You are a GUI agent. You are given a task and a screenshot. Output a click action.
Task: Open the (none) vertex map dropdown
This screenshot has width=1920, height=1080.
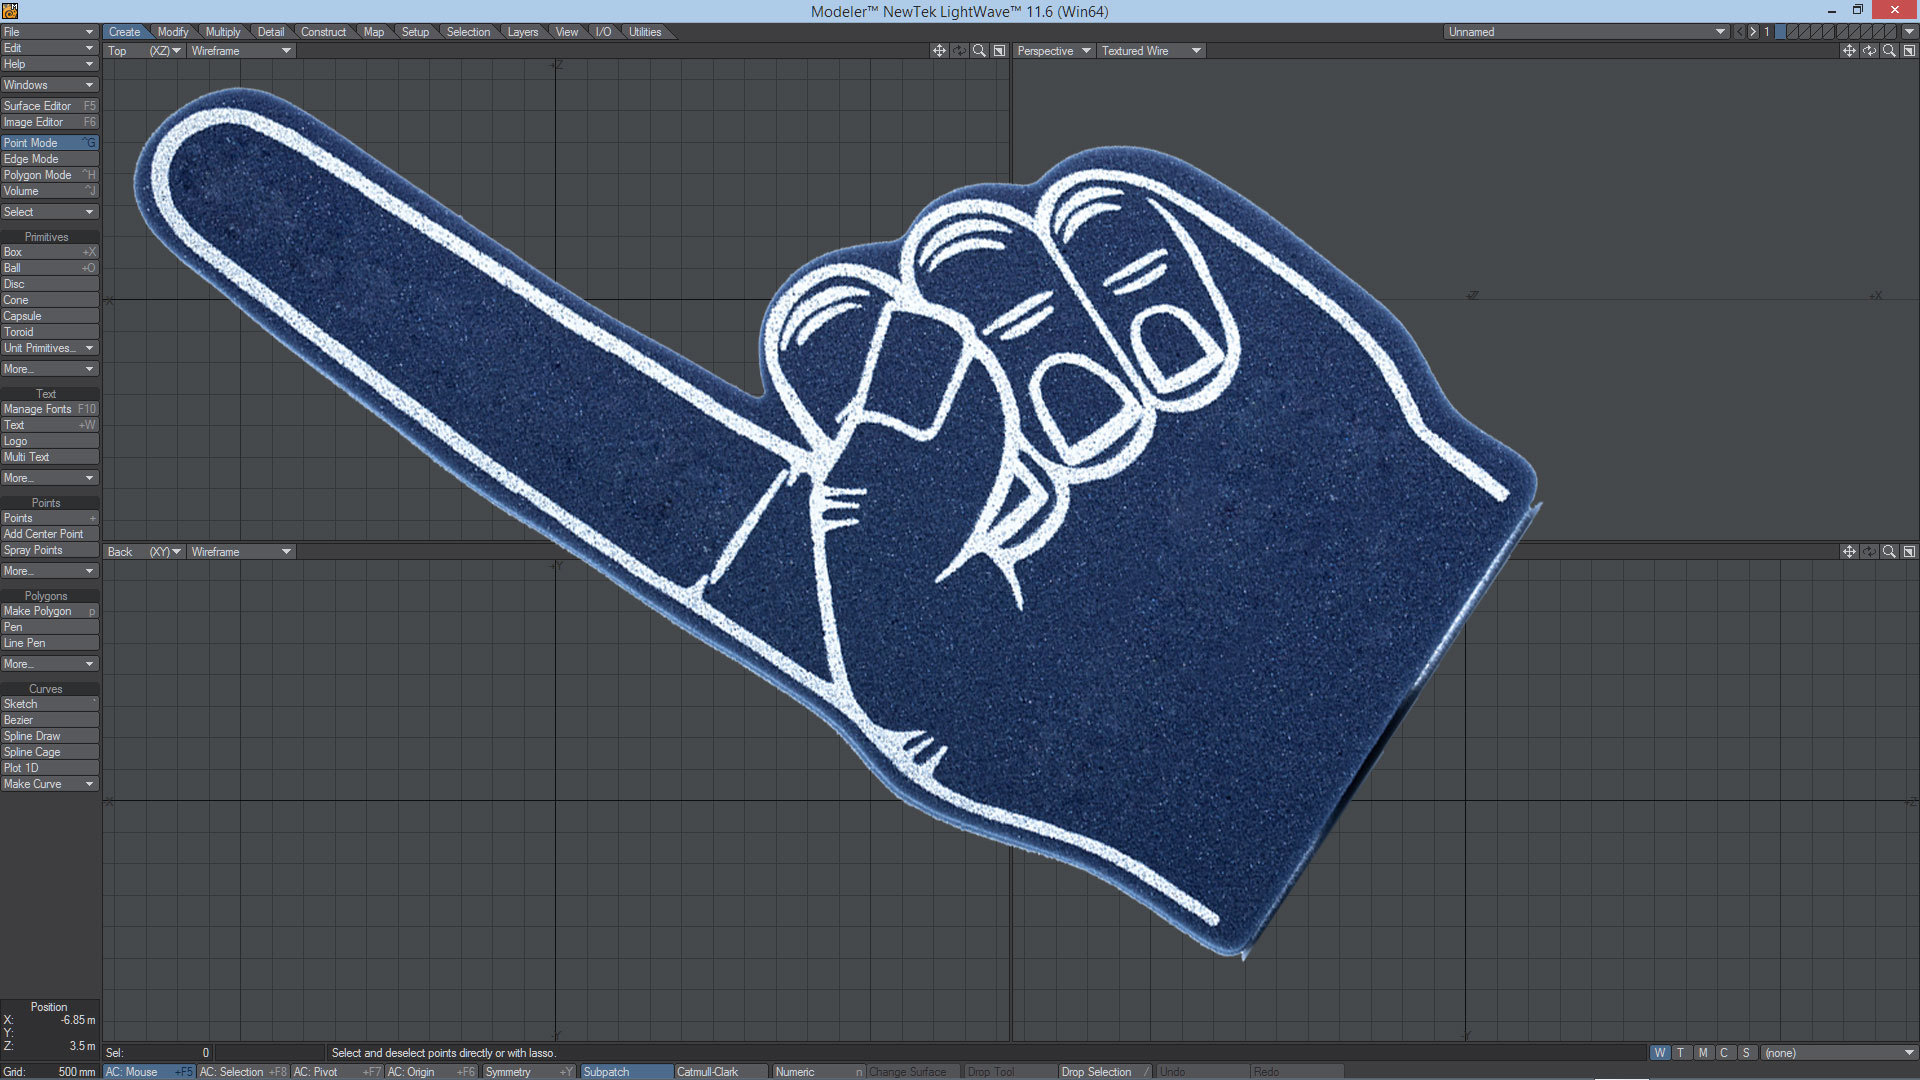[x=1839, y=1053]
